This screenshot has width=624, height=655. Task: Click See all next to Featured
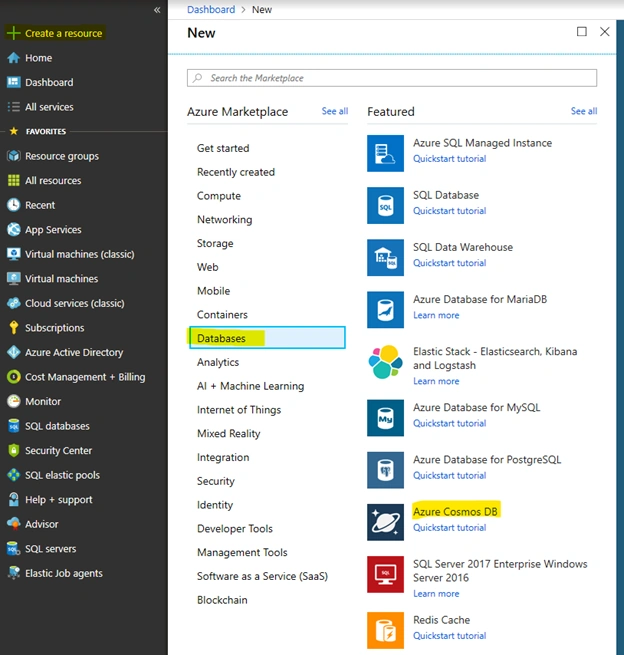(584, 111)
